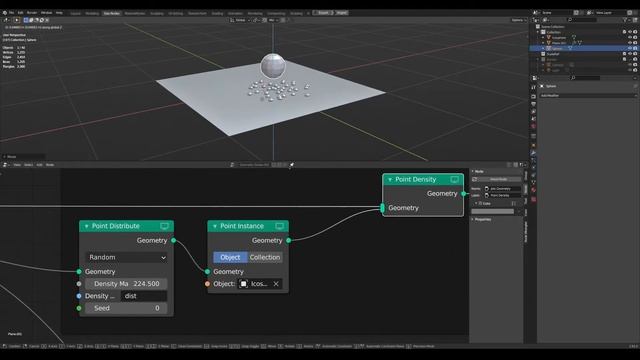This screenshot has width=640, height=360.
Task: Select Collection mode in Point Instance
Action: pyautogui.click(x=265, y=257)
